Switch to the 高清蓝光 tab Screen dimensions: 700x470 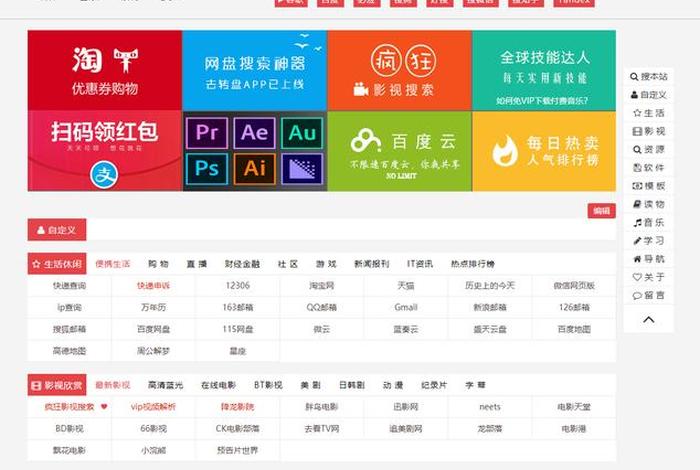[165, 385]
